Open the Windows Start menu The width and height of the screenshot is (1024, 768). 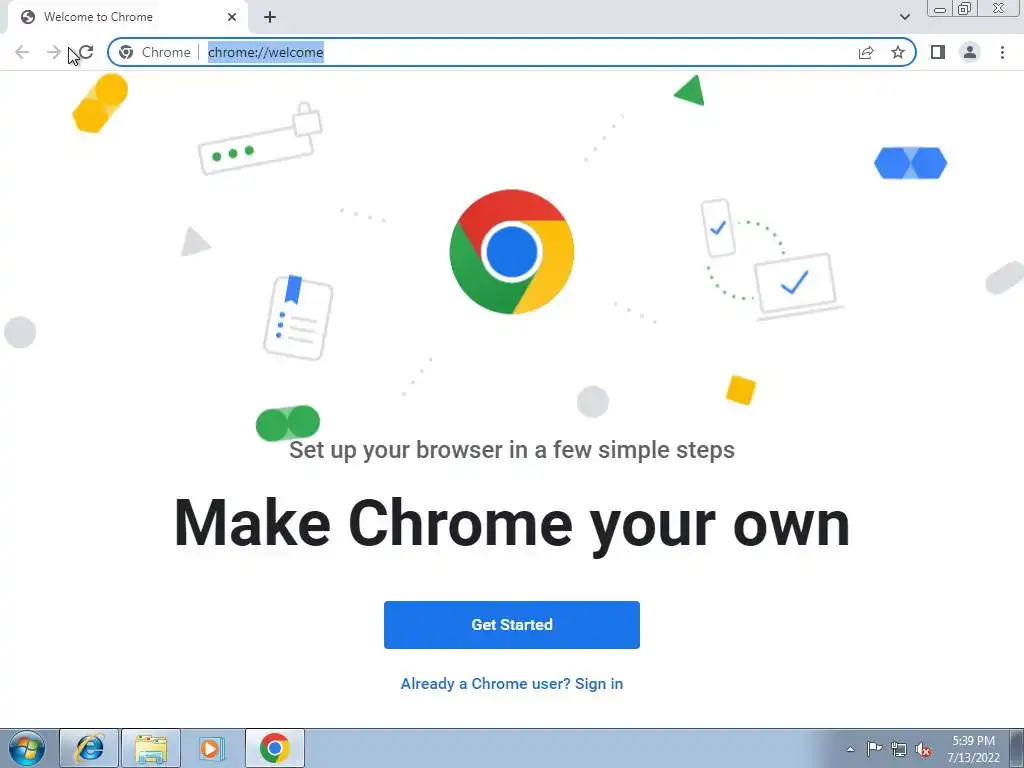point(27,748)
